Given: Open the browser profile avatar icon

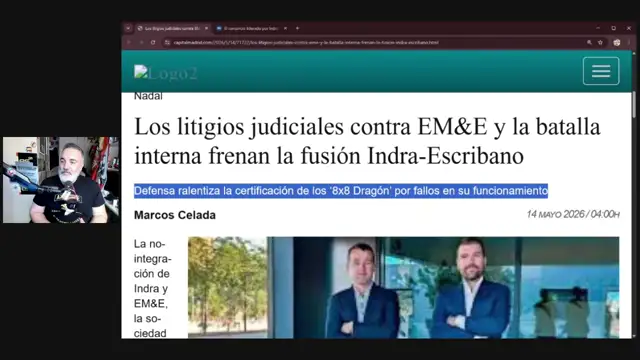Looking at the screenshot, I should 617,42.
